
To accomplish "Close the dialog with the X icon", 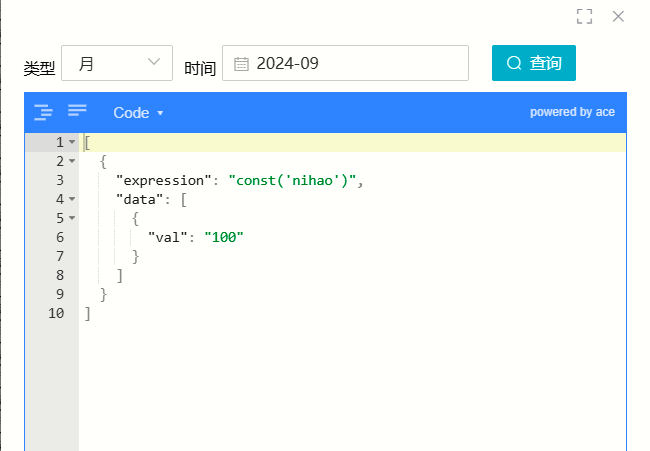I will 618,17.
